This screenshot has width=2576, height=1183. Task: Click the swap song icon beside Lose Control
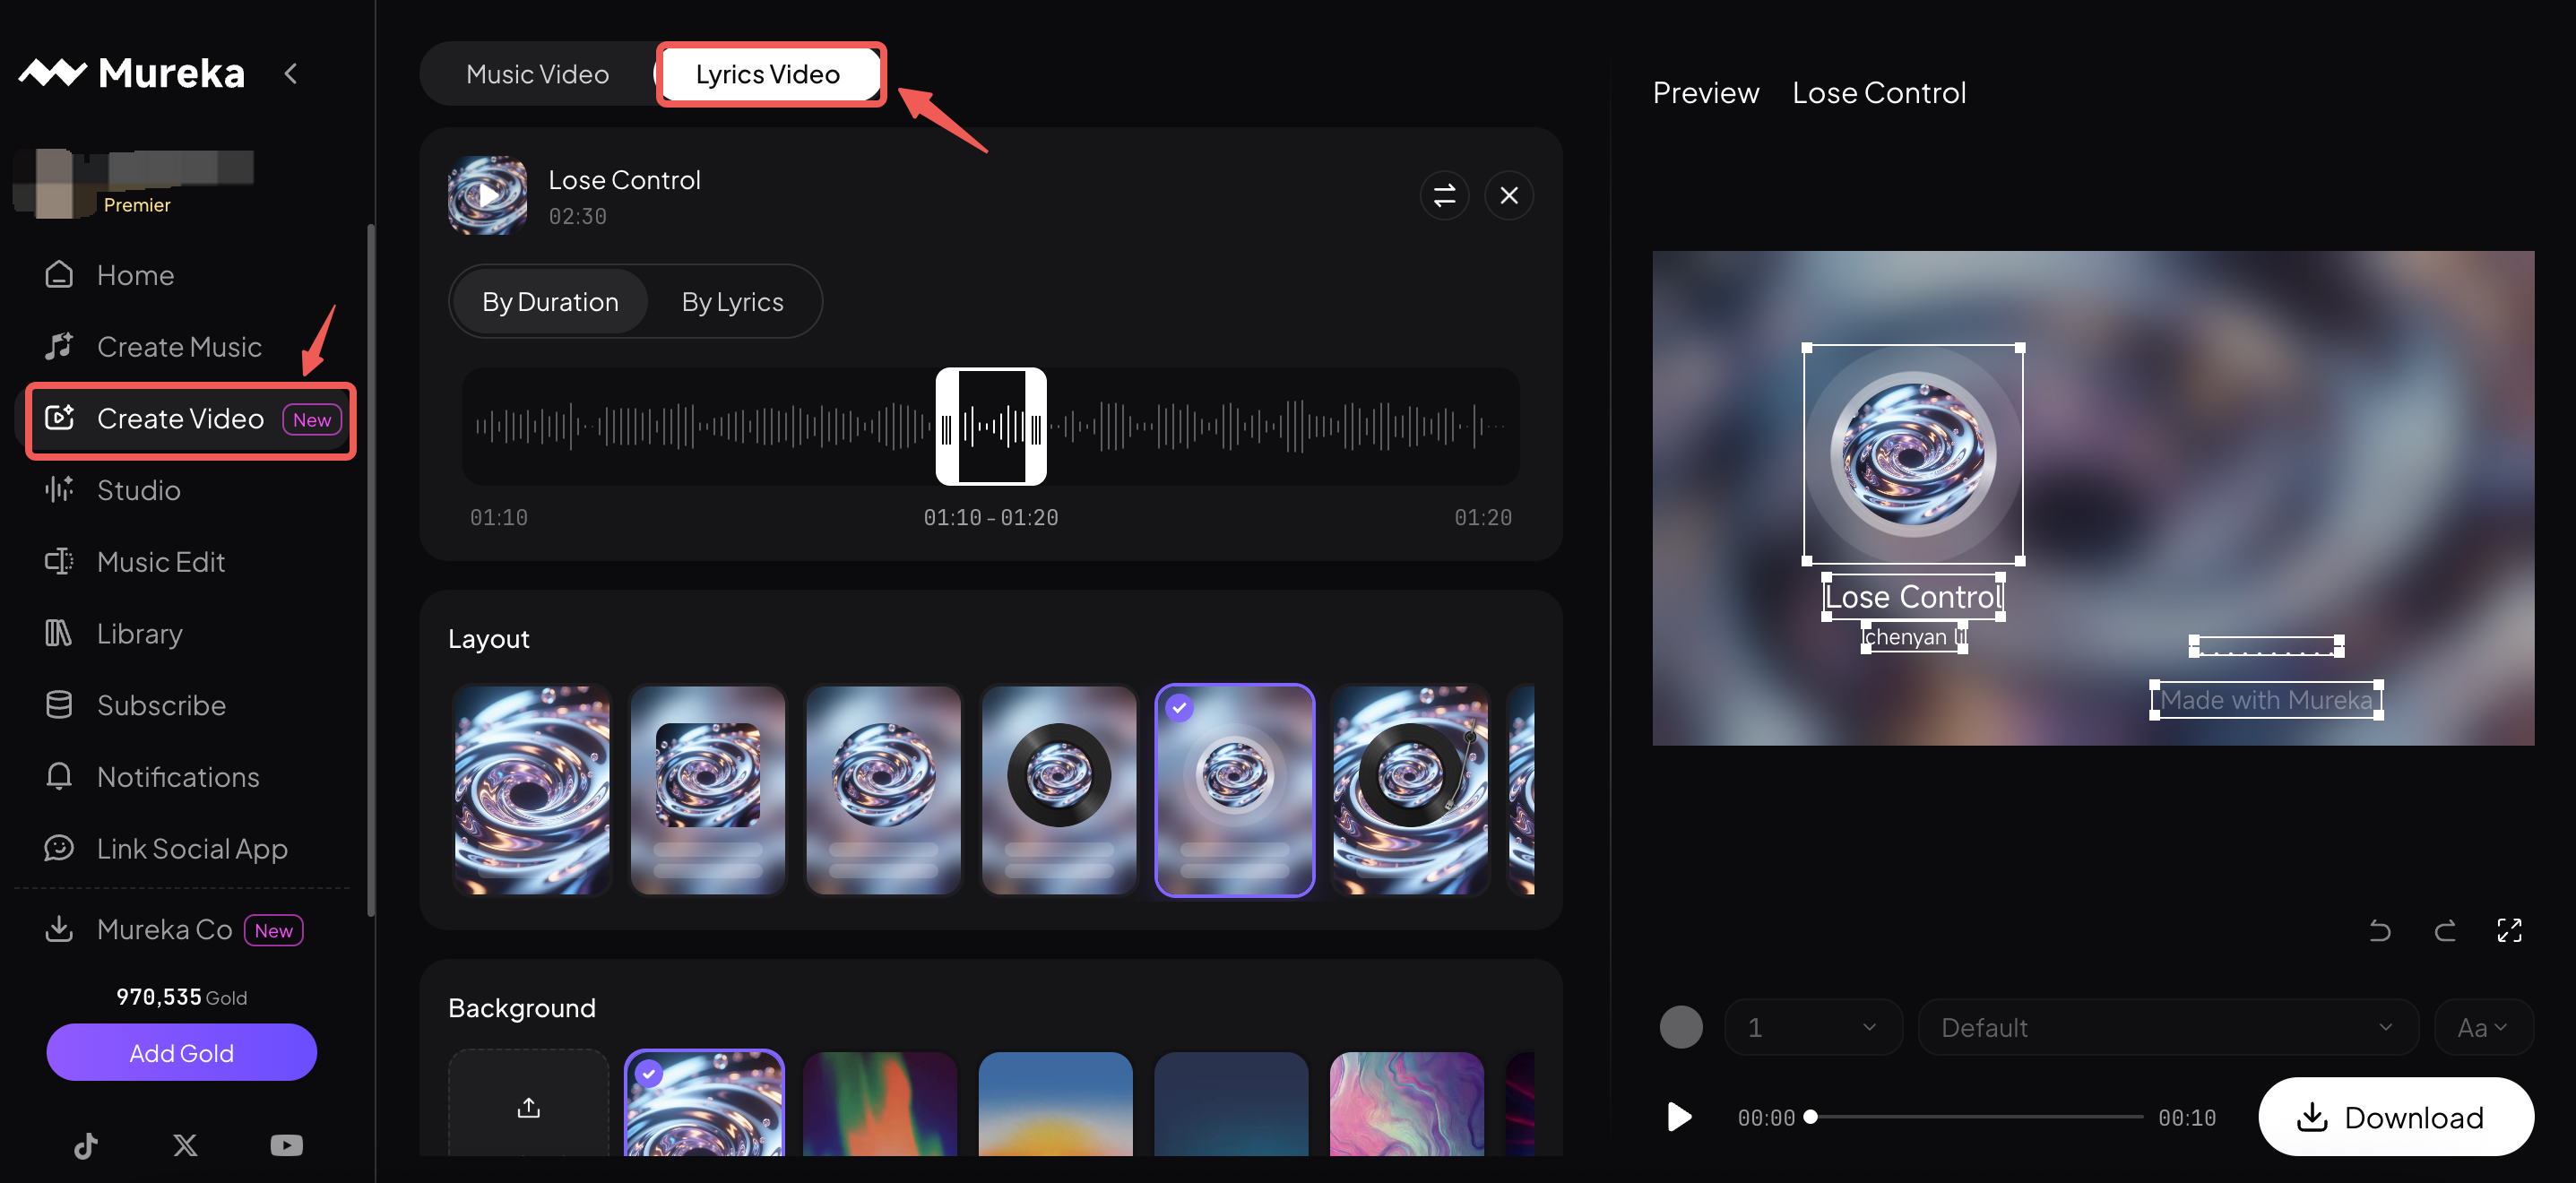[x=1444, y=195]
